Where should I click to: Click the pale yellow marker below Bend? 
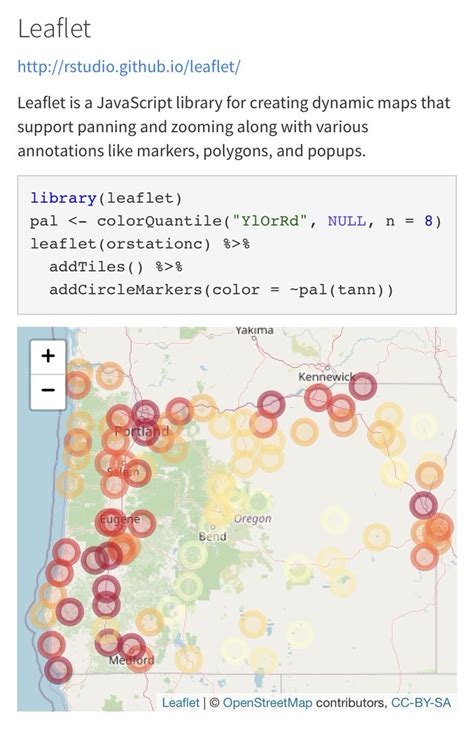tap(192, 555)
